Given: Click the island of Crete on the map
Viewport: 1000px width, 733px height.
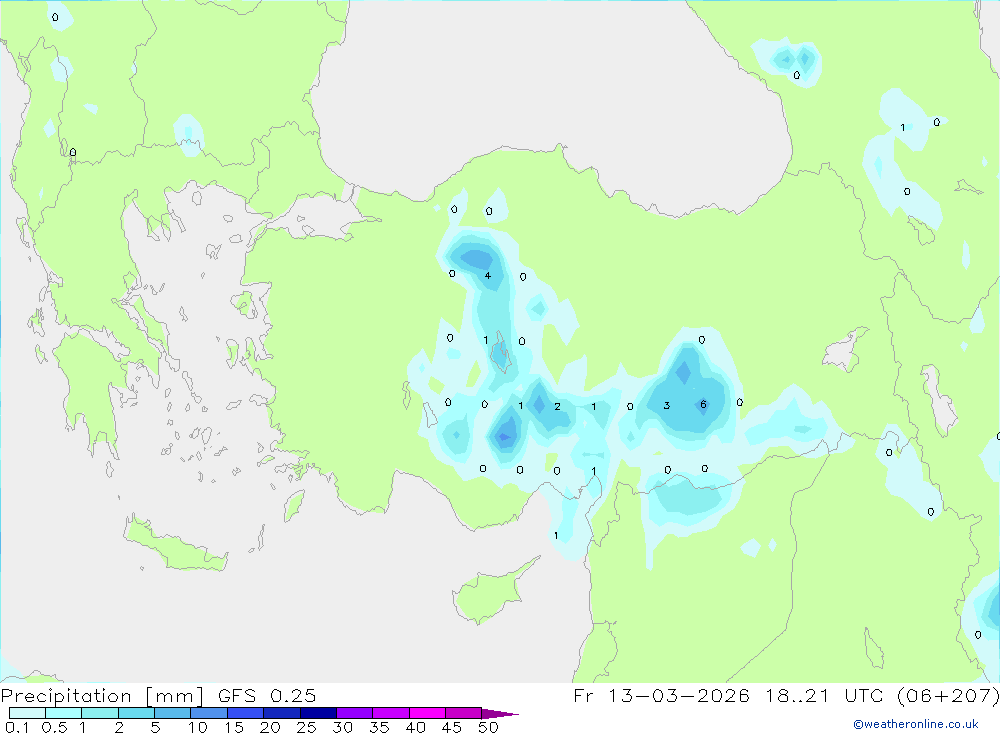Looking at the screenshot, I should (175, 545).
